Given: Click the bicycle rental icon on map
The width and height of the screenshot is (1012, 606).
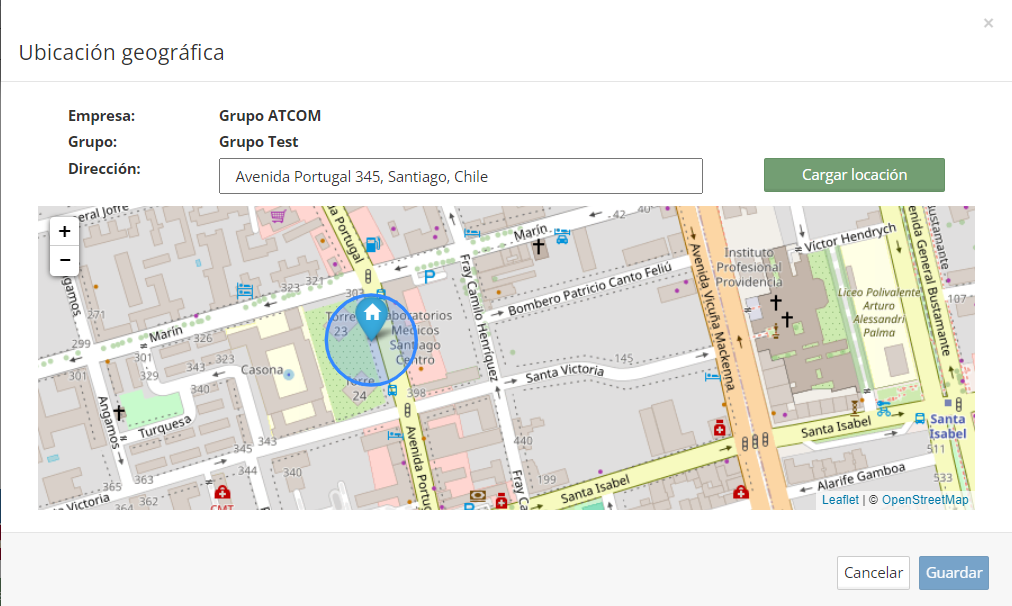Looking at the screenshot, I should (884, 408).
